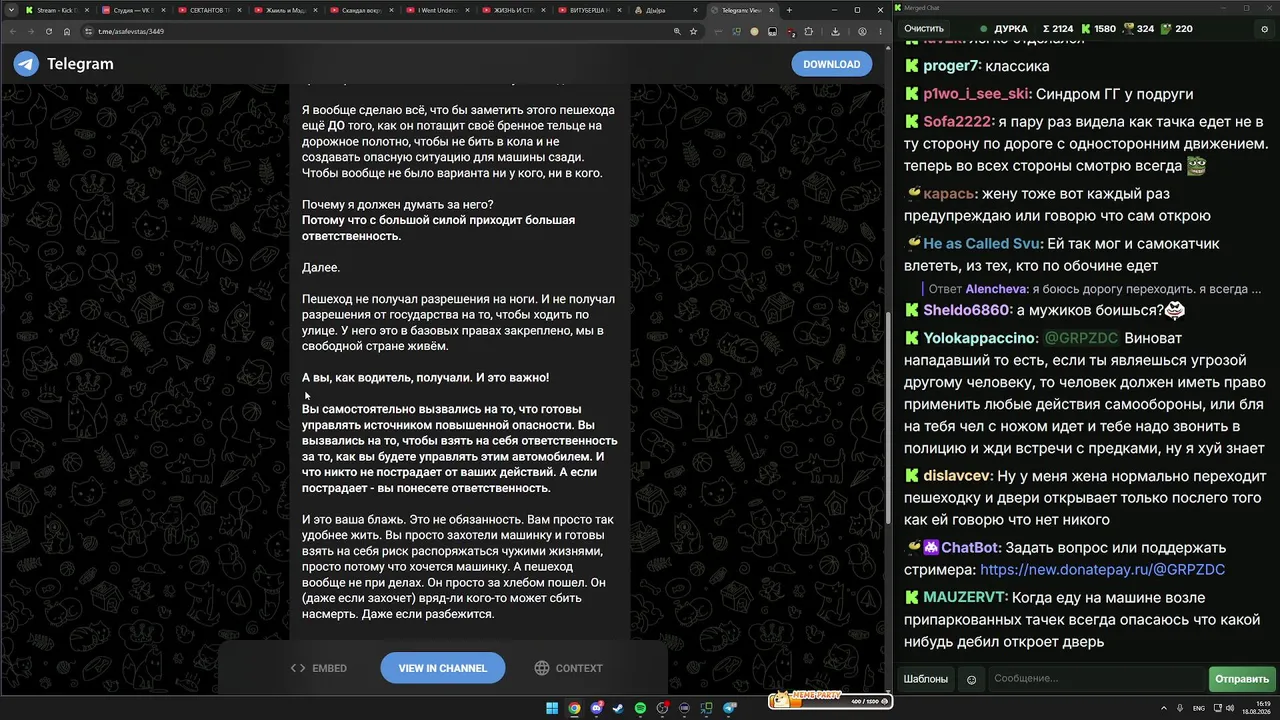Viewport: 1280px width, 720px height.
Task: Switch to the ЖИЗНЬ И СТРАХ tab
Action: click(x=514, y=10)
